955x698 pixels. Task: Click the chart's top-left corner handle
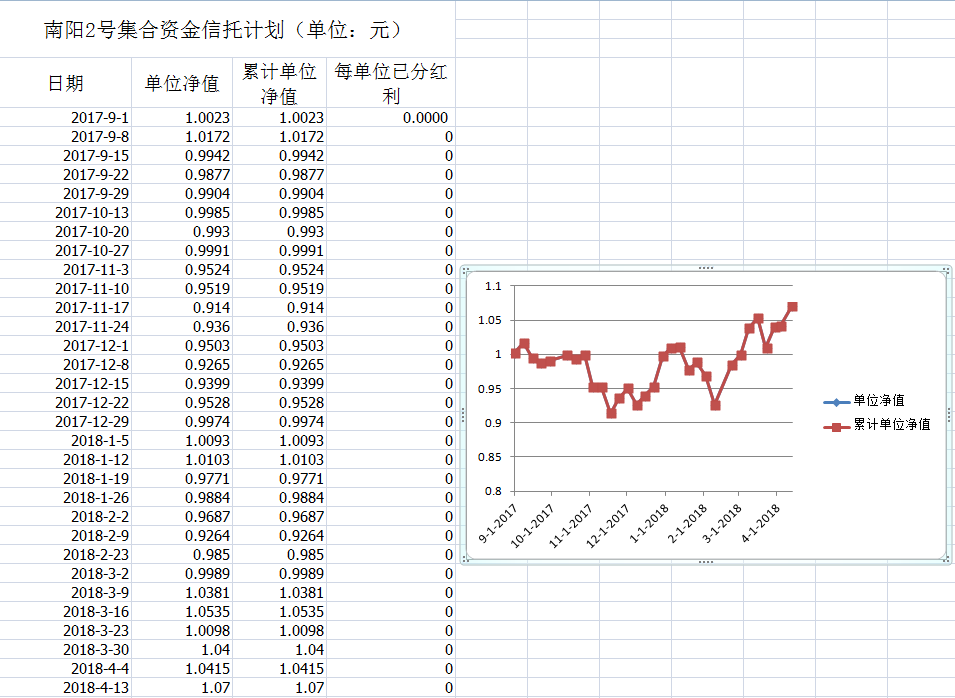(x=462, y=269)
